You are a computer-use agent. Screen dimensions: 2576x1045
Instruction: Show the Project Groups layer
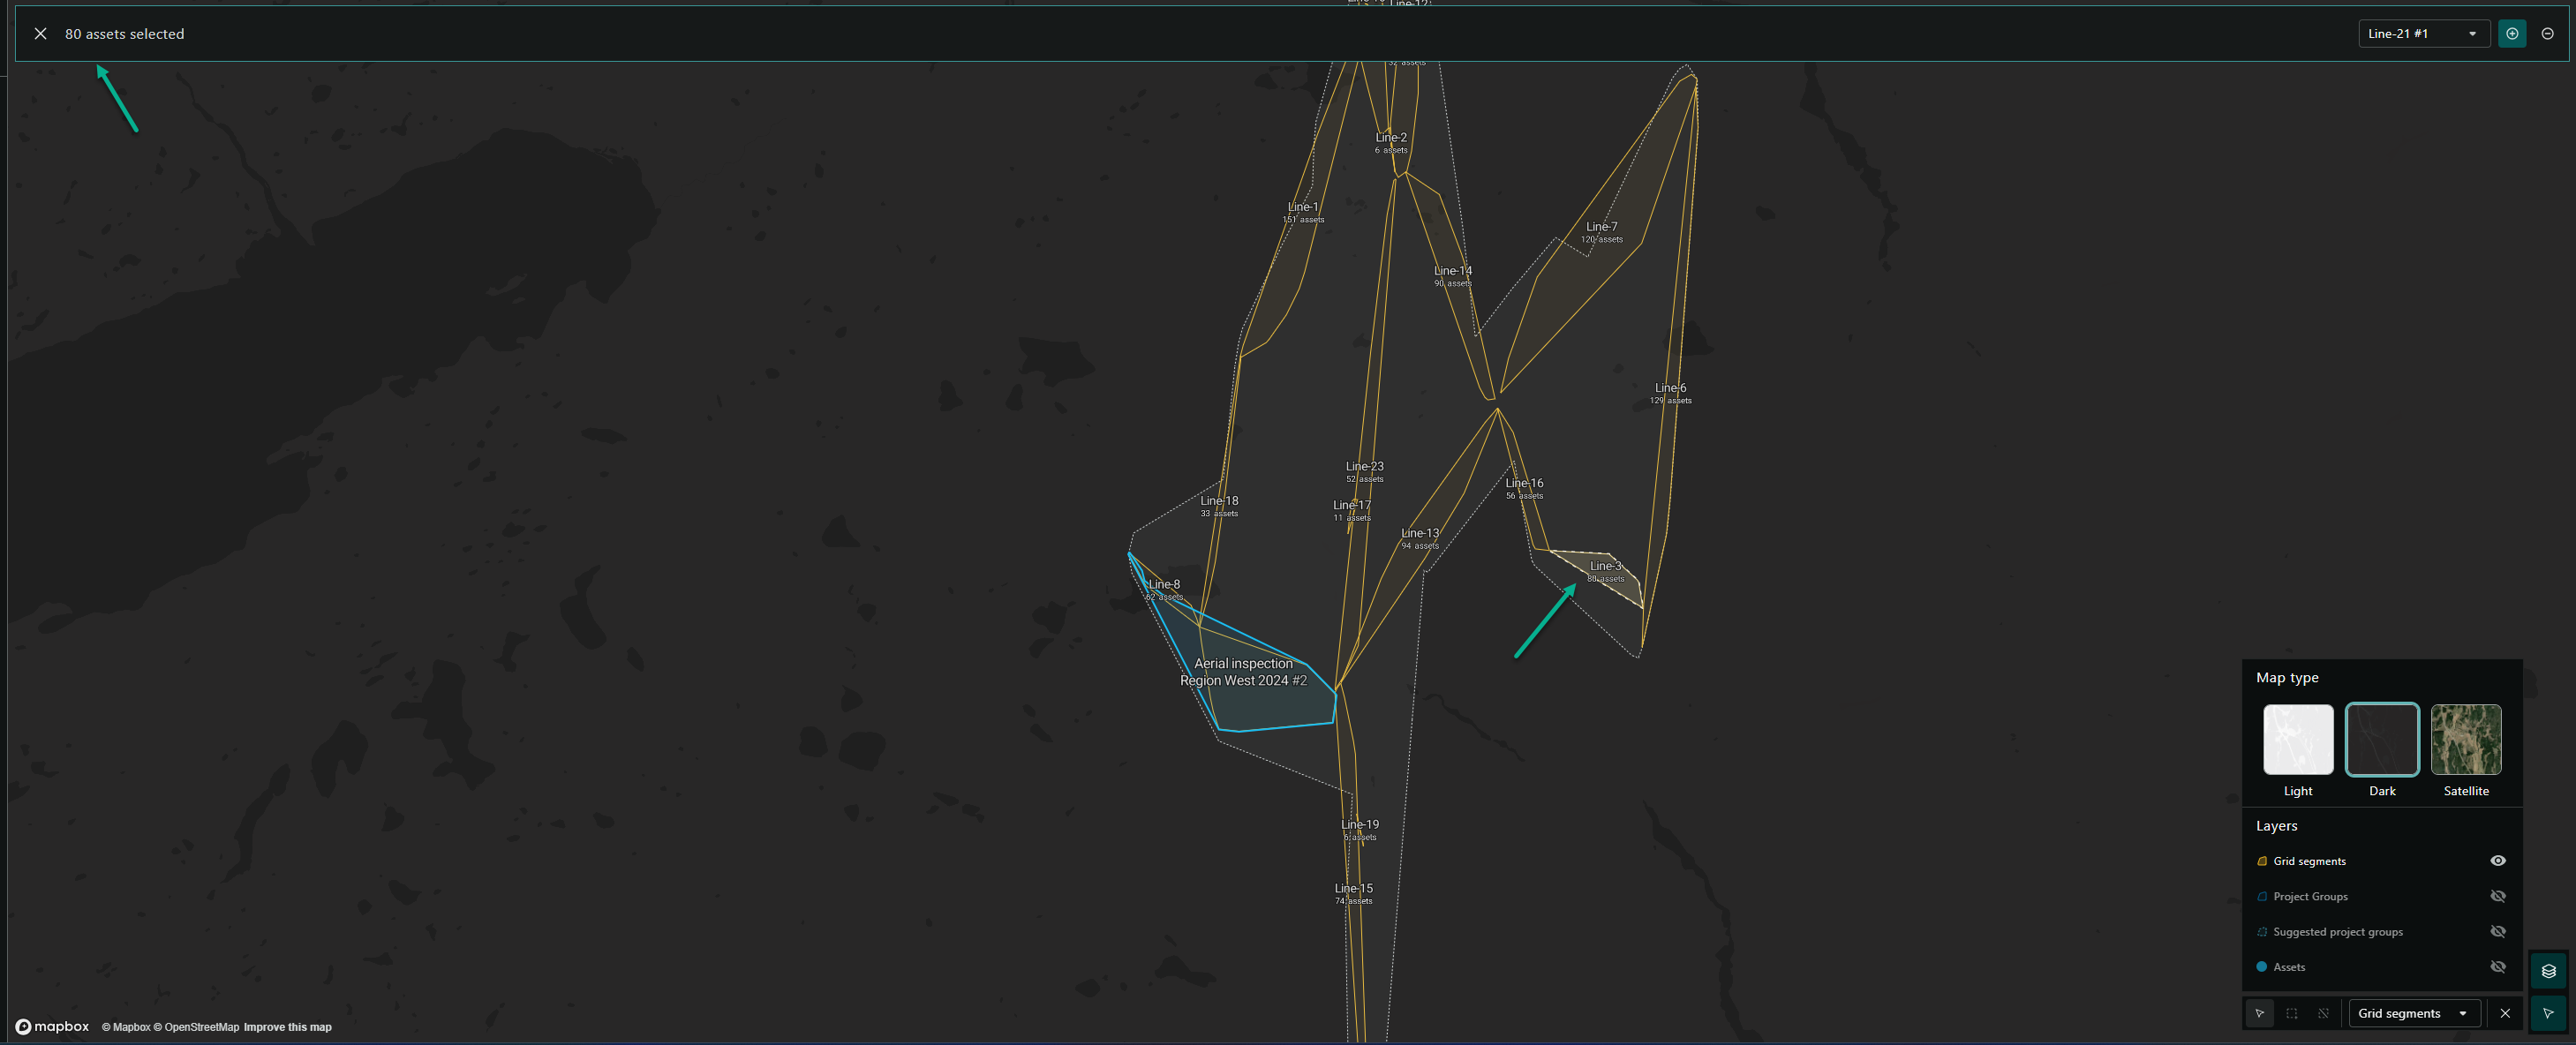tap(2497, 897)
